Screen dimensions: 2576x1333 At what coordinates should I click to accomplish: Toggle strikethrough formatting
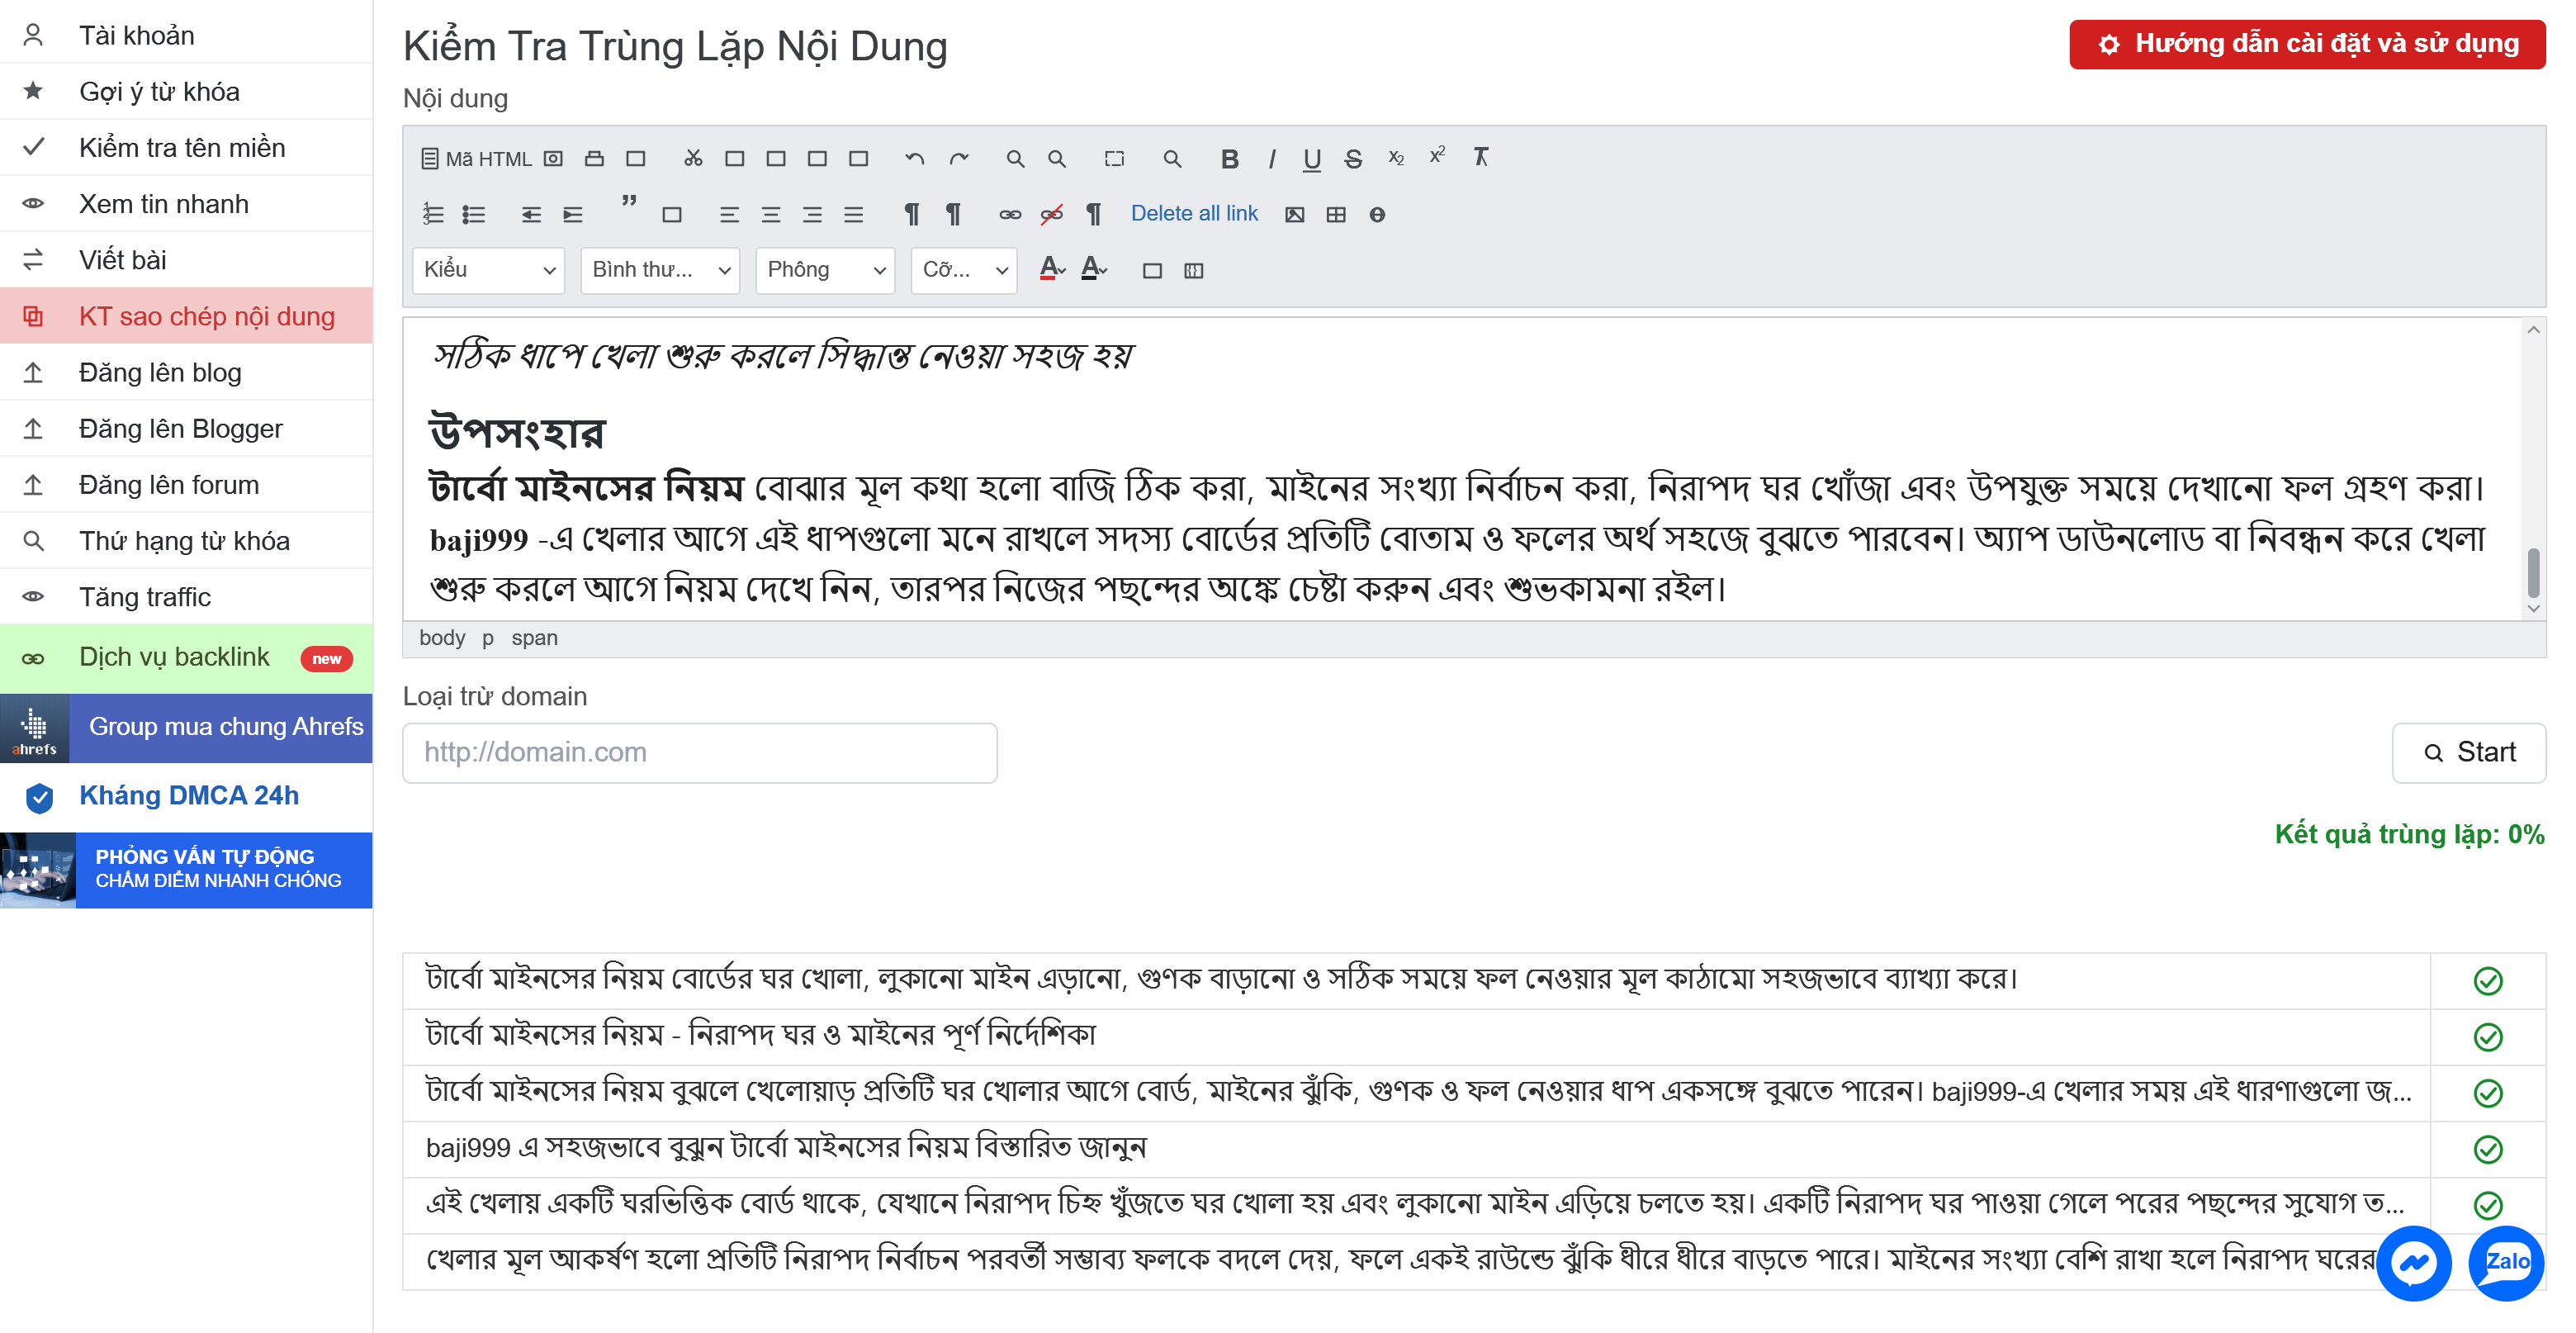(1353, 158)
